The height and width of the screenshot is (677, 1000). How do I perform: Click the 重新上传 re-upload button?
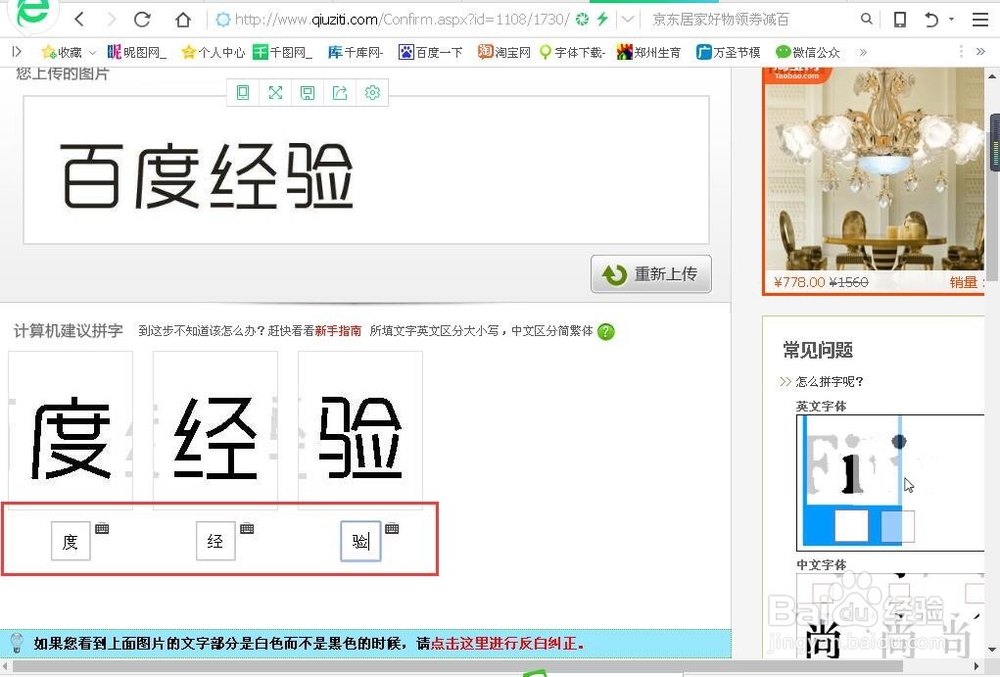[651, 274]
